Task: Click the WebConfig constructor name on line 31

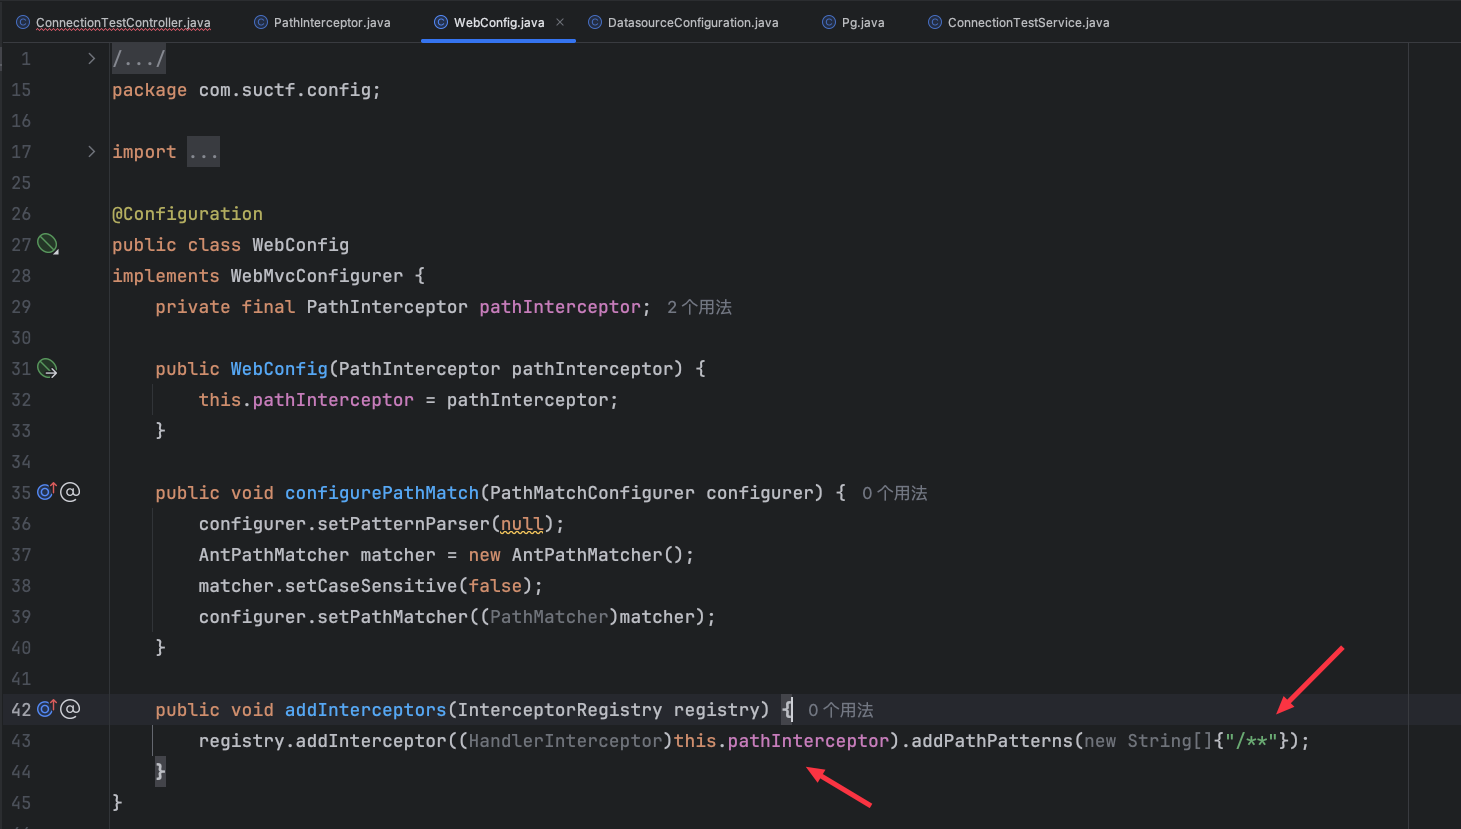Action: coord(279,369)
